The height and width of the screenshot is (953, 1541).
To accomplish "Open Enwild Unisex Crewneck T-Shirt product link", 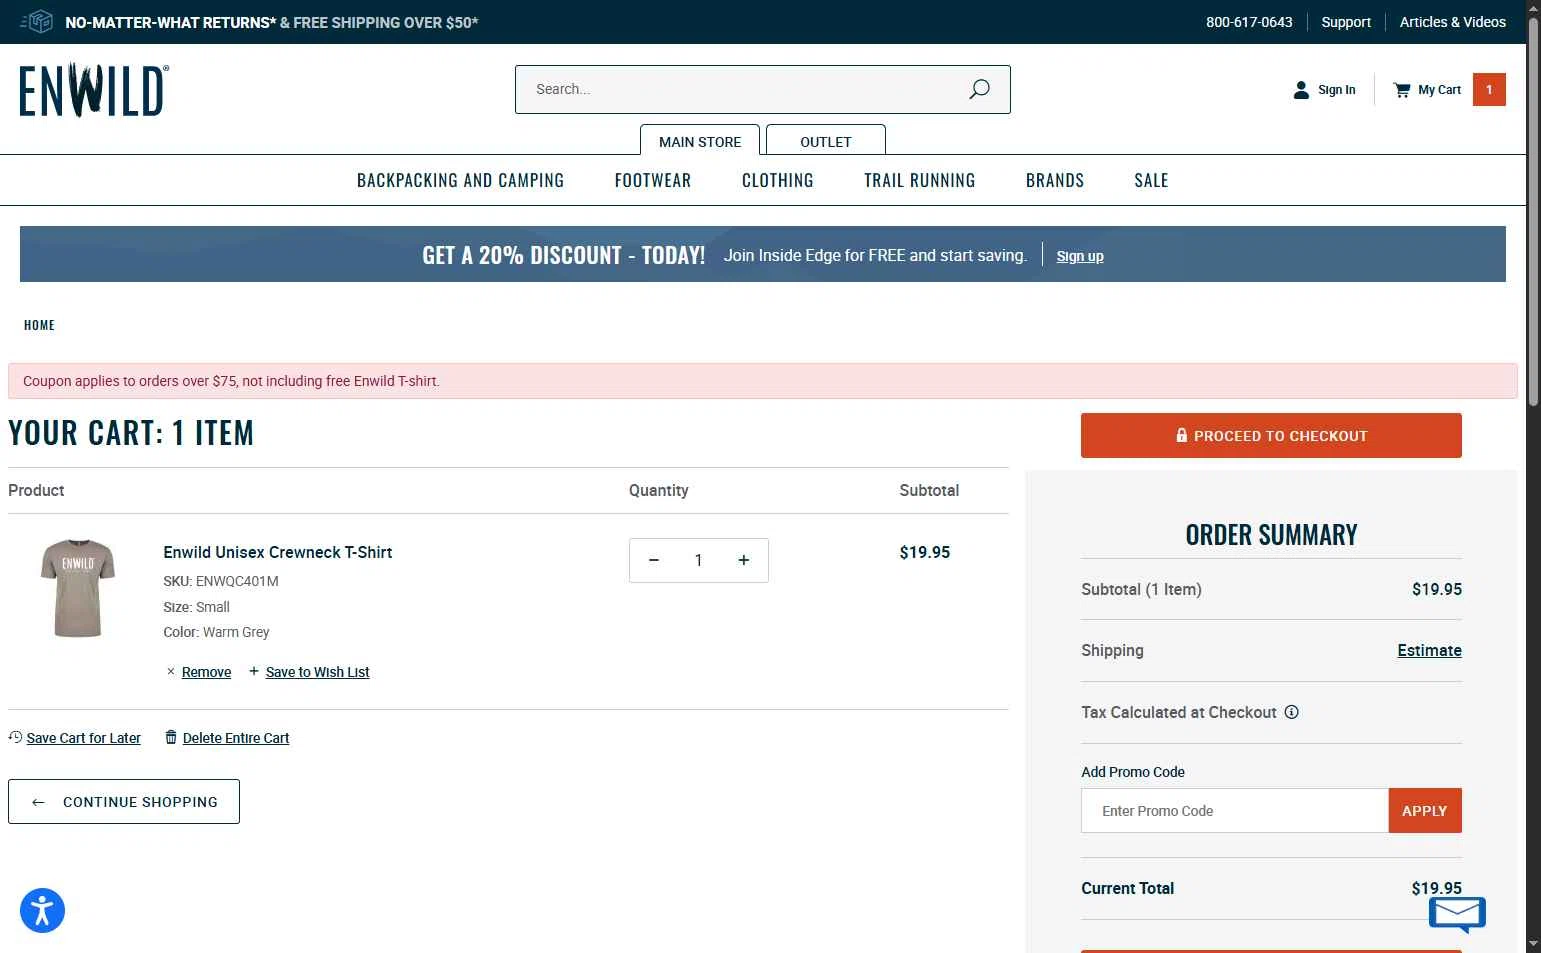I will coord(278,552).
